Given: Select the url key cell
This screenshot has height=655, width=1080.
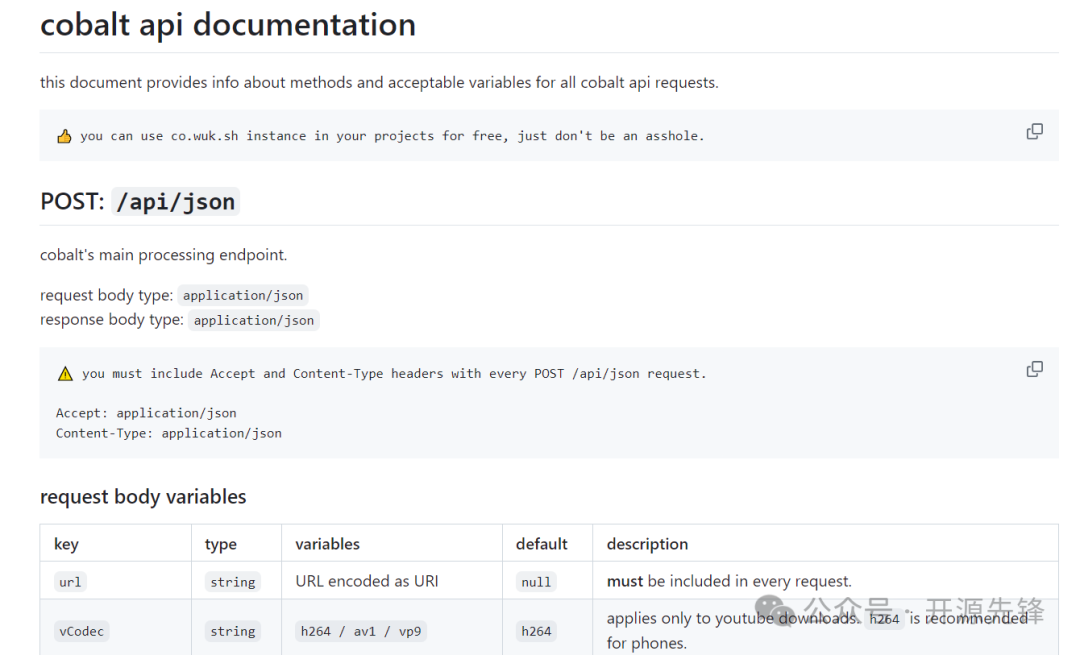Looking at the screenshot, I should coord(70,582).
